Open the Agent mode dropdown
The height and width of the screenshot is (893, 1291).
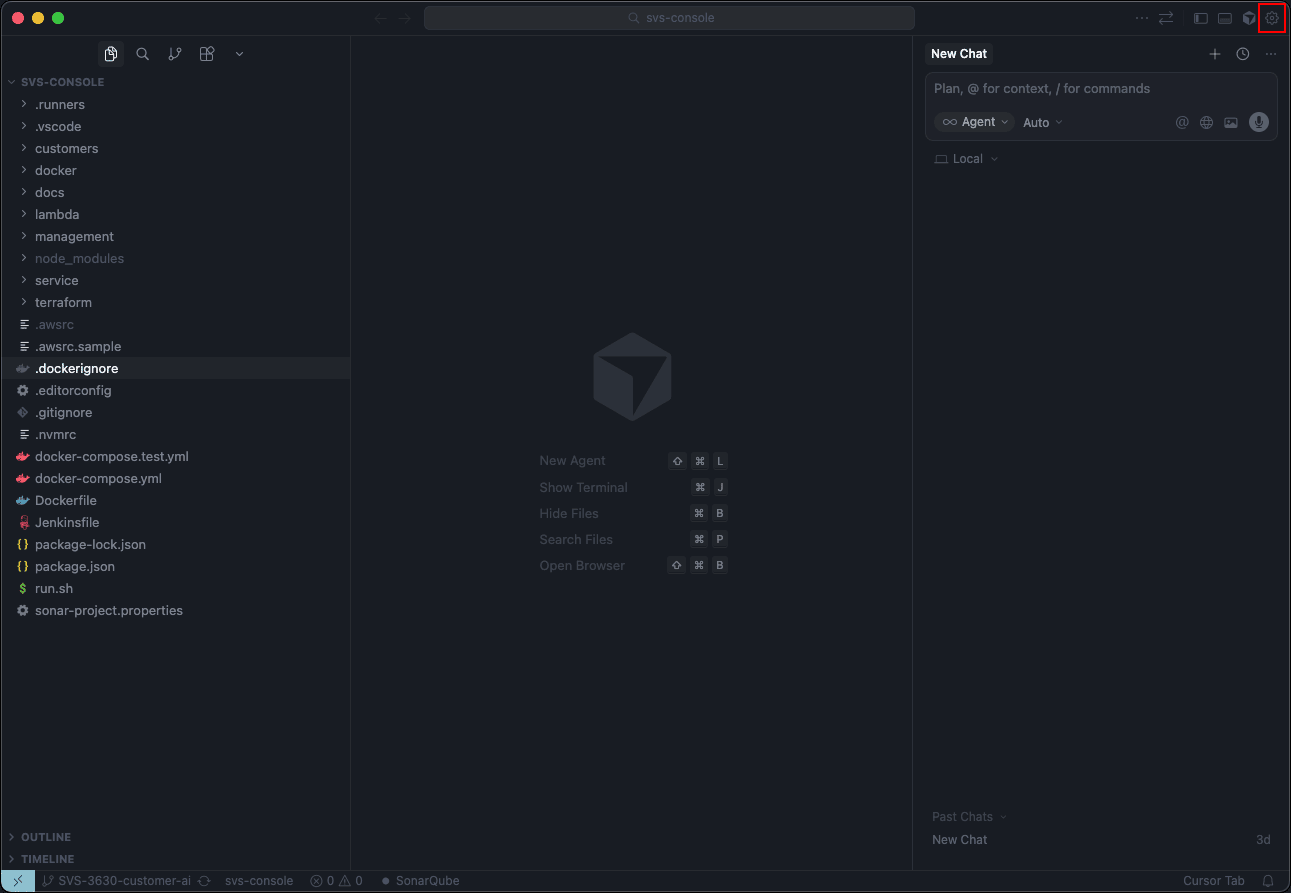(975, 122)
